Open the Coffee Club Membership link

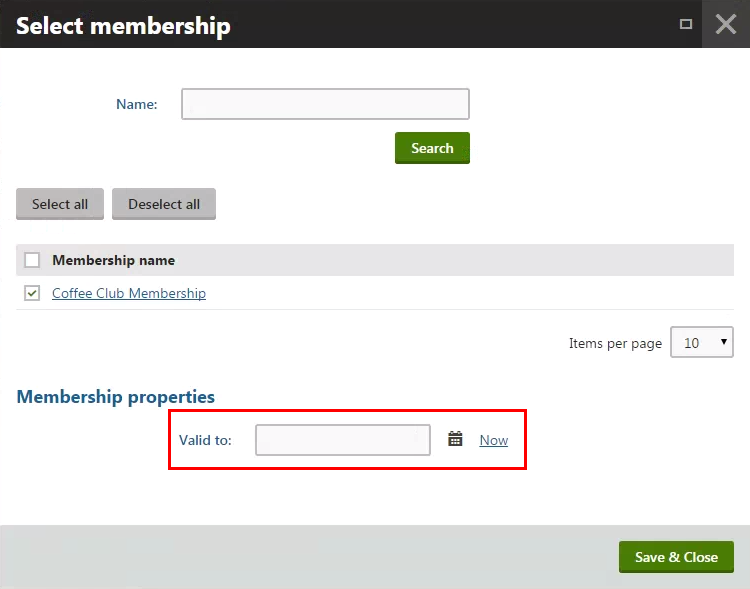129,293
